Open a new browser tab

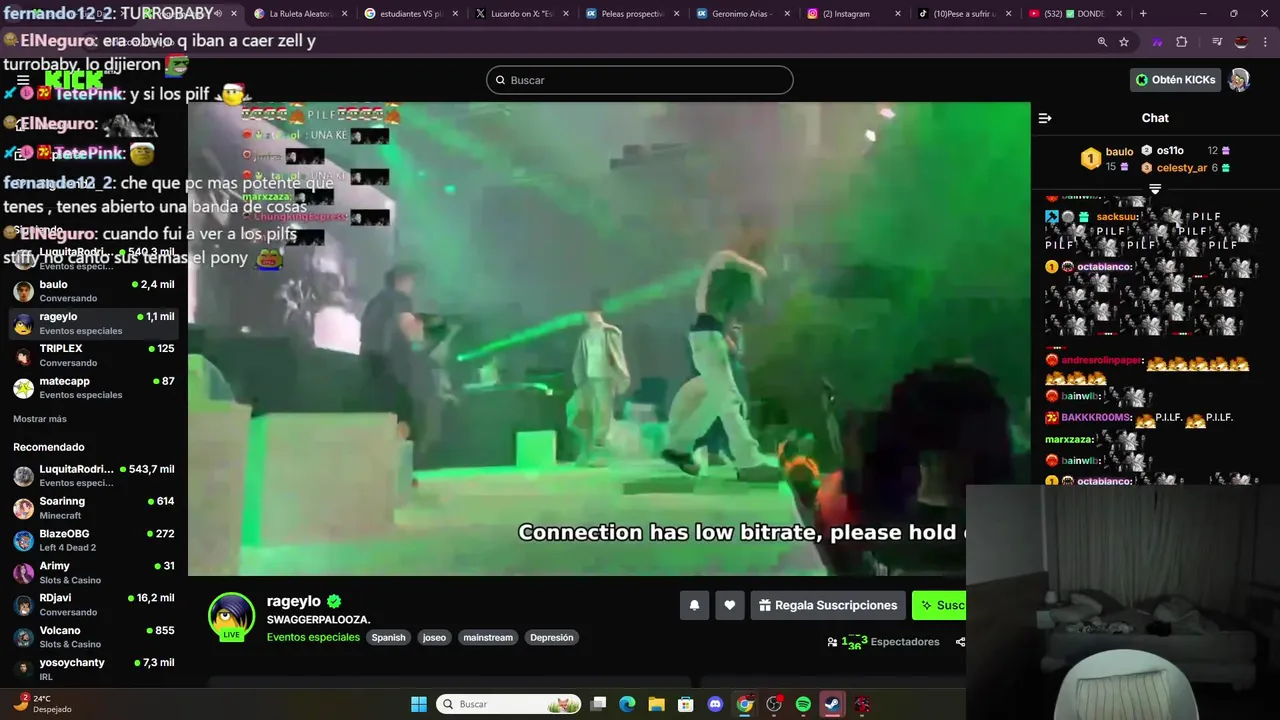(1143, 14)
